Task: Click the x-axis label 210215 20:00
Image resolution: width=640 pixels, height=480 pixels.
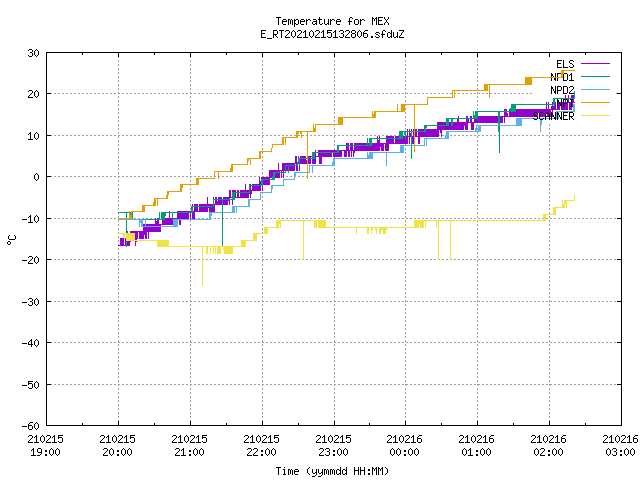Action: tap(118, 446)
